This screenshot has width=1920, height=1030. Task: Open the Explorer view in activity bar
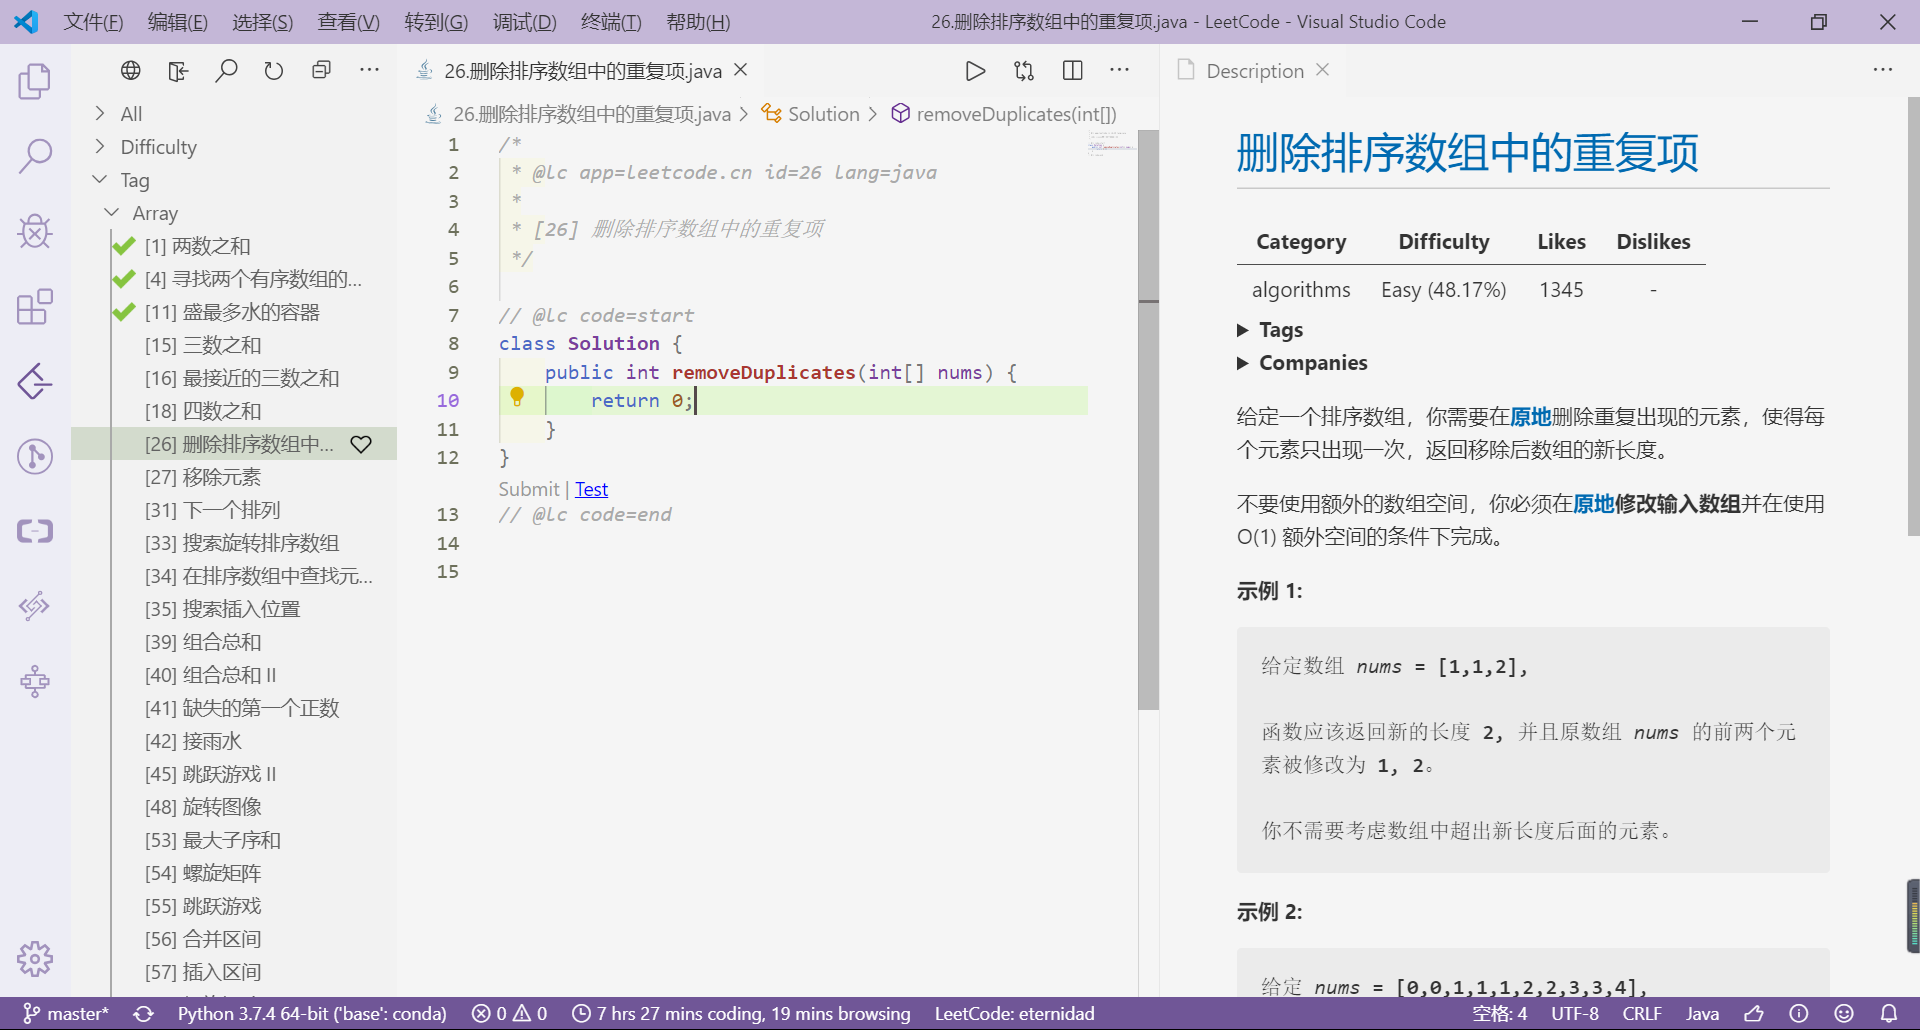35,81
